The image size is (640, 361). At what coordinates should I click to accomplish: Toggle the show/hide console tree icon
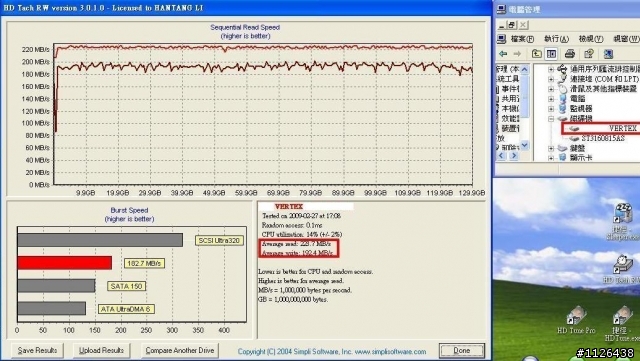click(x=551, y=54)
